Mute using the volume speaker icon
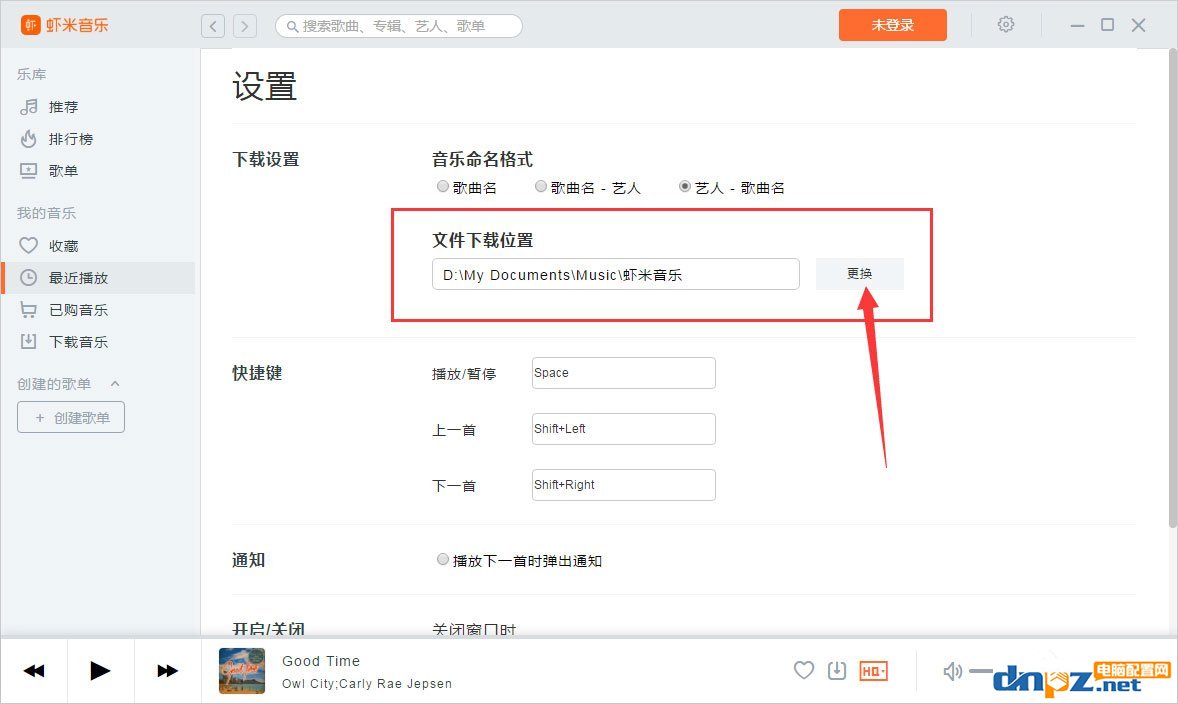Image resolution: width=1178 pixels, height=704 pixels. (x=952, y=671)
